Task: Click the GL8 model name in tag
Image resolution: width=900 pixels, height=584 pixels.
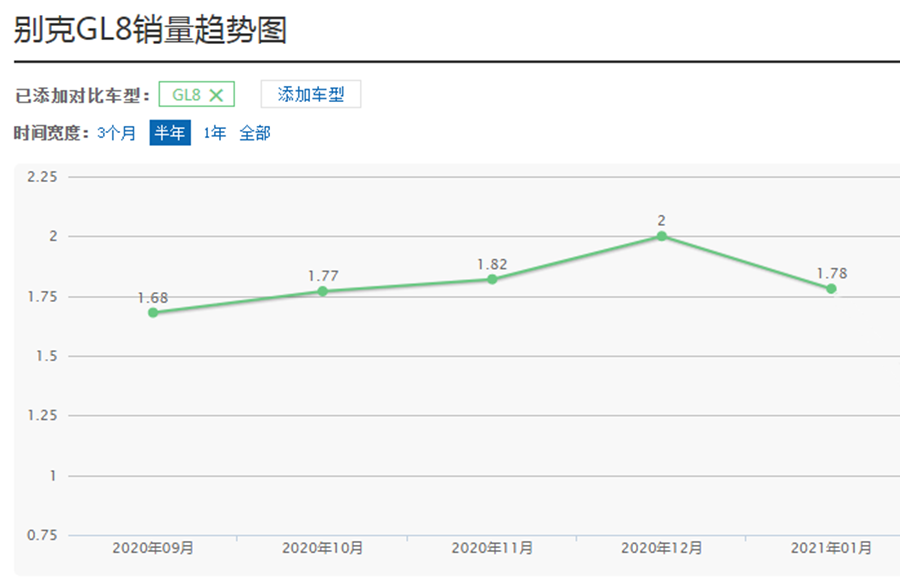Action: [187, 96]
